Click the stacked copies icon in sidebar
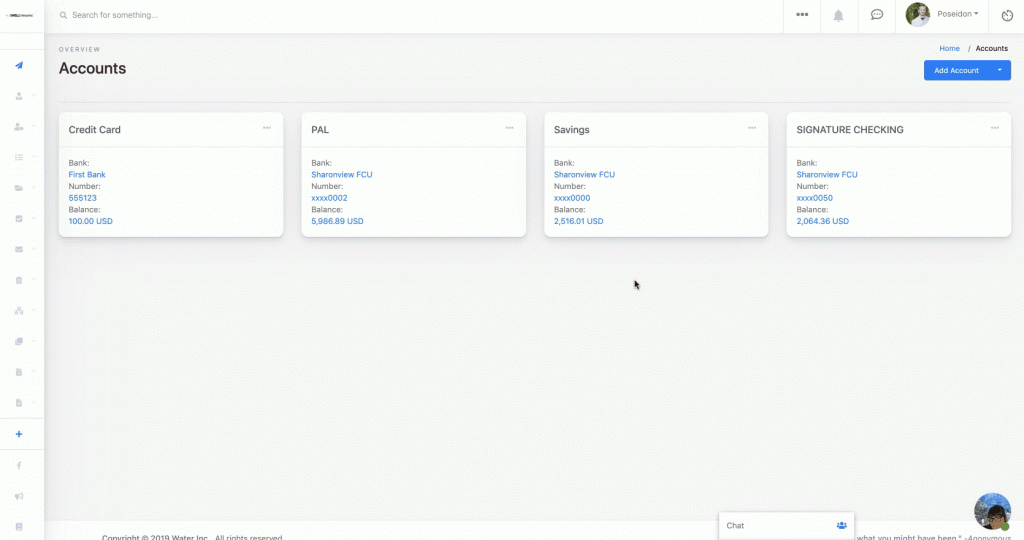The image size is (1024, 540). [x=19, y=341]
